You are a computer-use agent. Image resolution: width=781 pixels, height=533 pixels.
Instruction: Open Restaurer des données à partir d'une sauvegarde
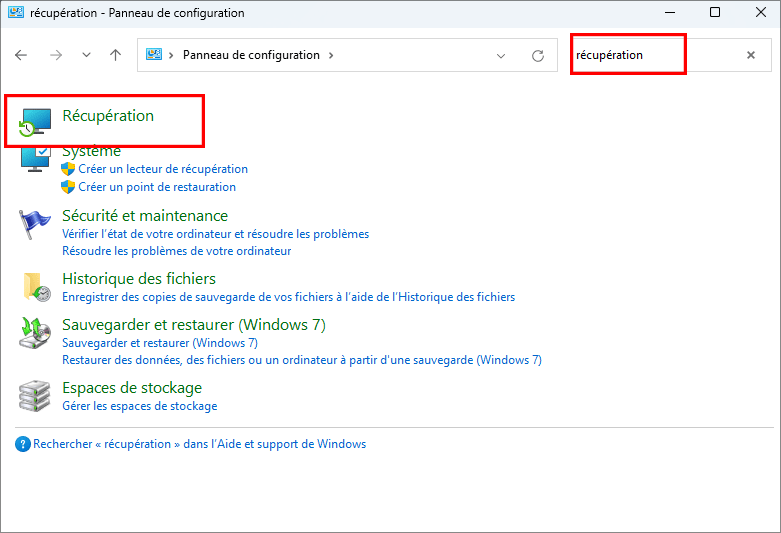(302, 360)
